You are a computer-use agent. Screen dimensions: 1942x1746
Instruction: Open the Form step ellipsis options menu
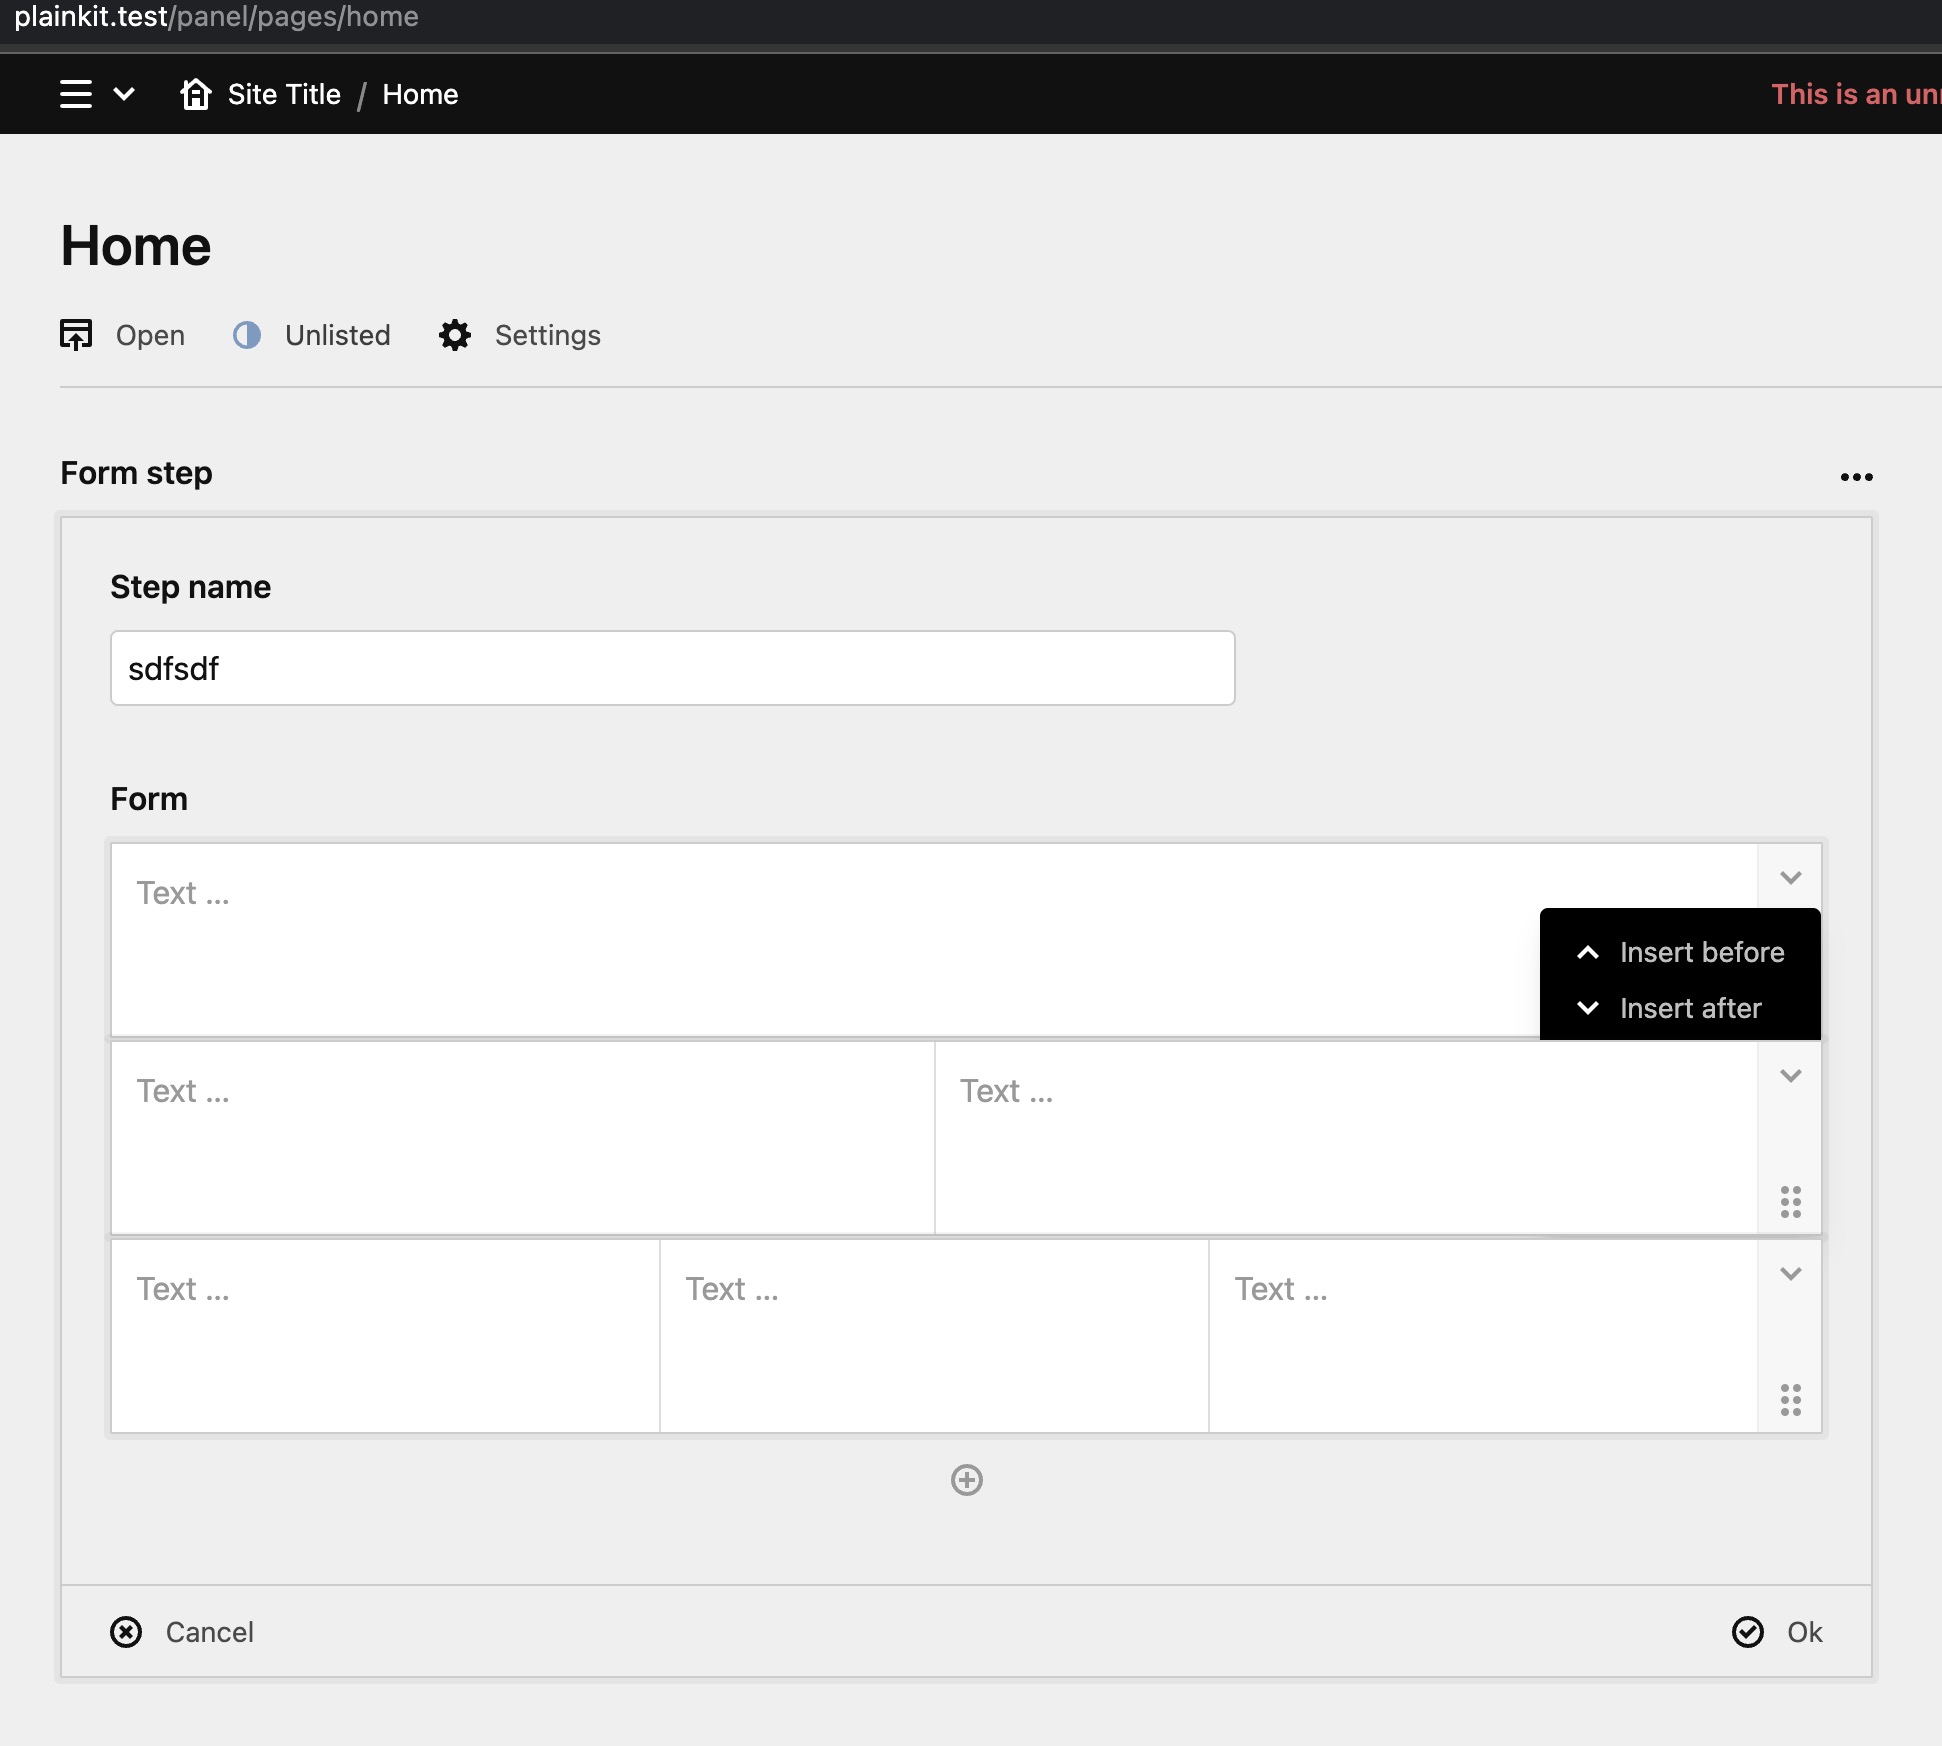[1857, 477]
